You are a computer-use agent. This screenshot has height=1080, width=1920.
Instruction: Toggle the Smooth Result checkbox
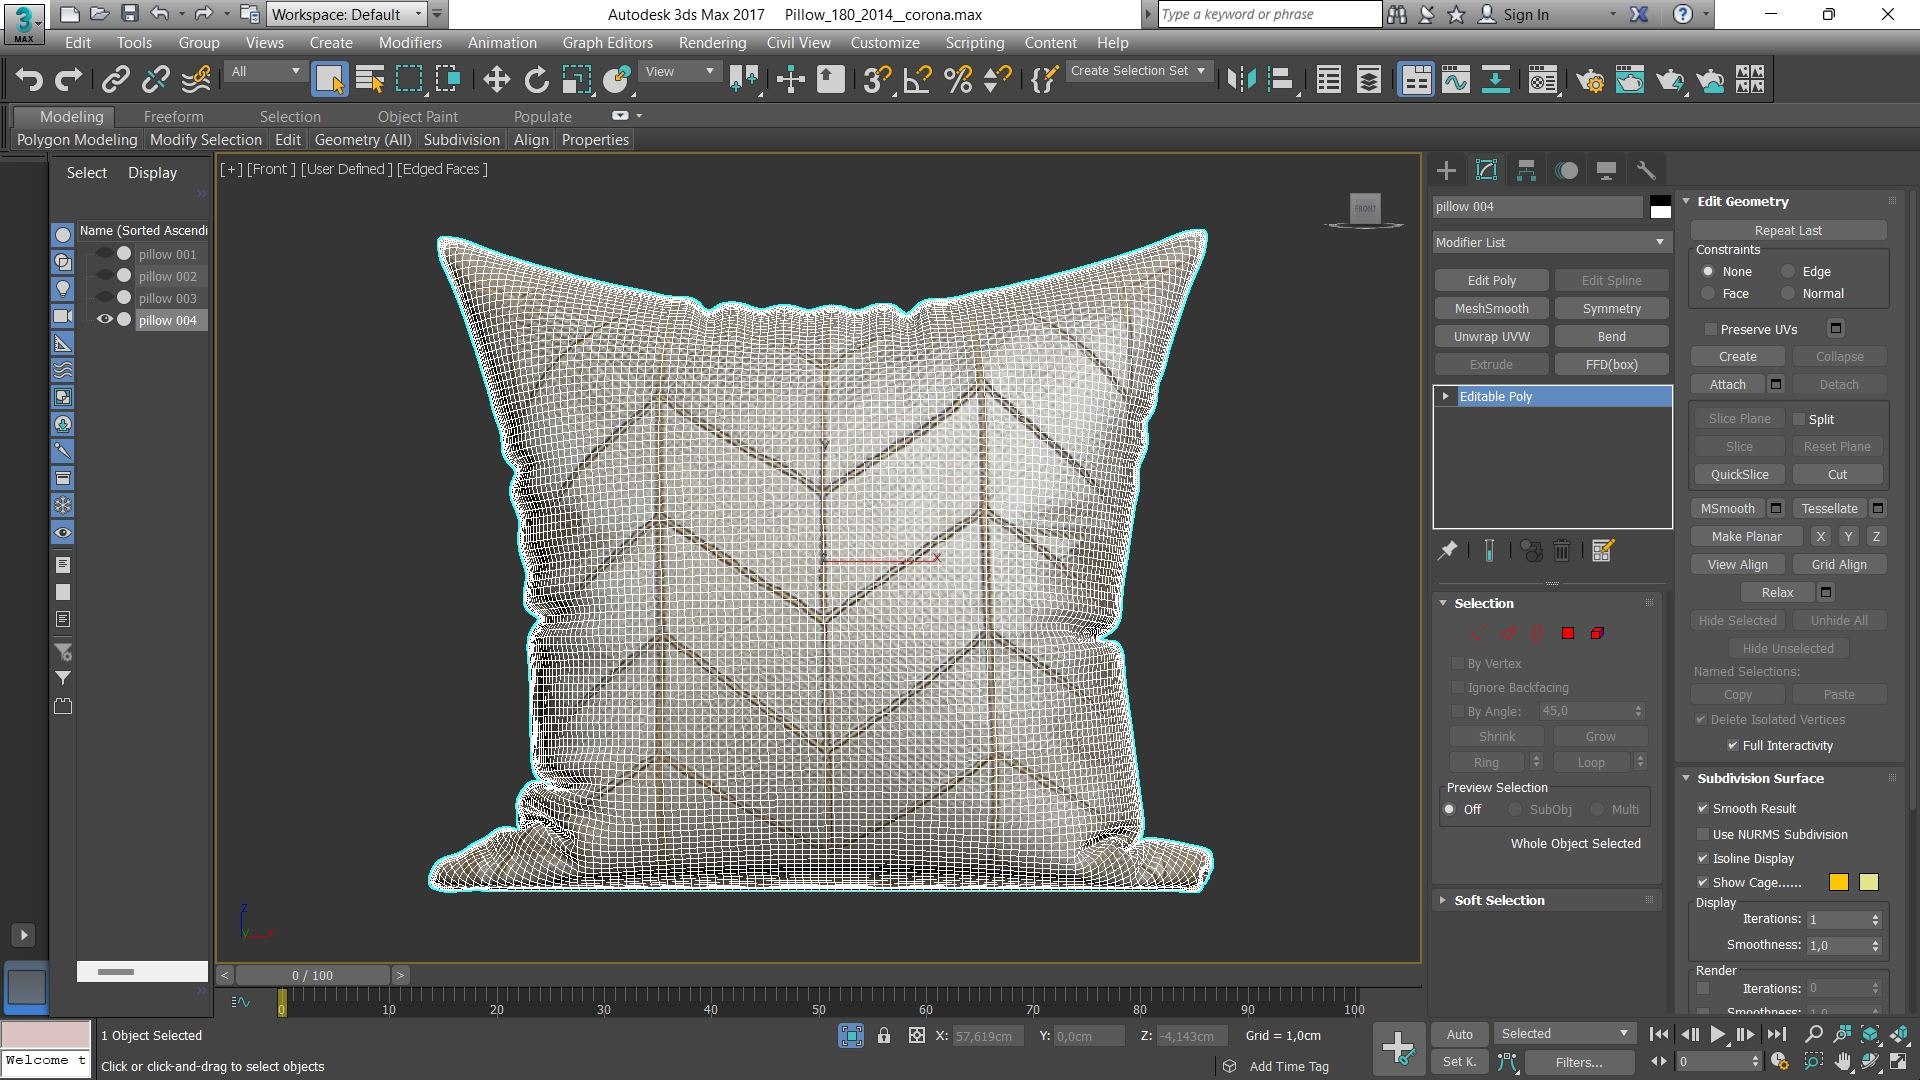pyautogui.click(x=1702, y=808)
